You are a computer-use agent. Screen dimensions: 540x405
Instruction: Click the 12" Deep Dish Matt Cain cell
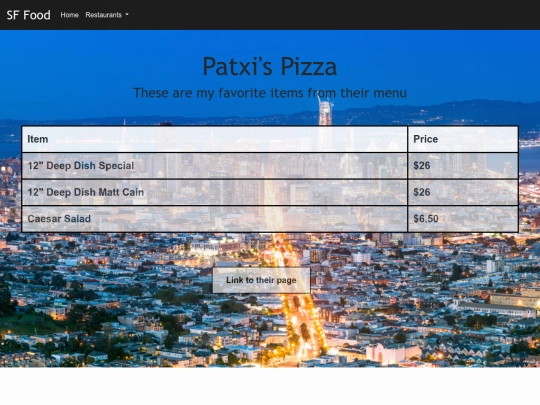[x=215, y=192]
